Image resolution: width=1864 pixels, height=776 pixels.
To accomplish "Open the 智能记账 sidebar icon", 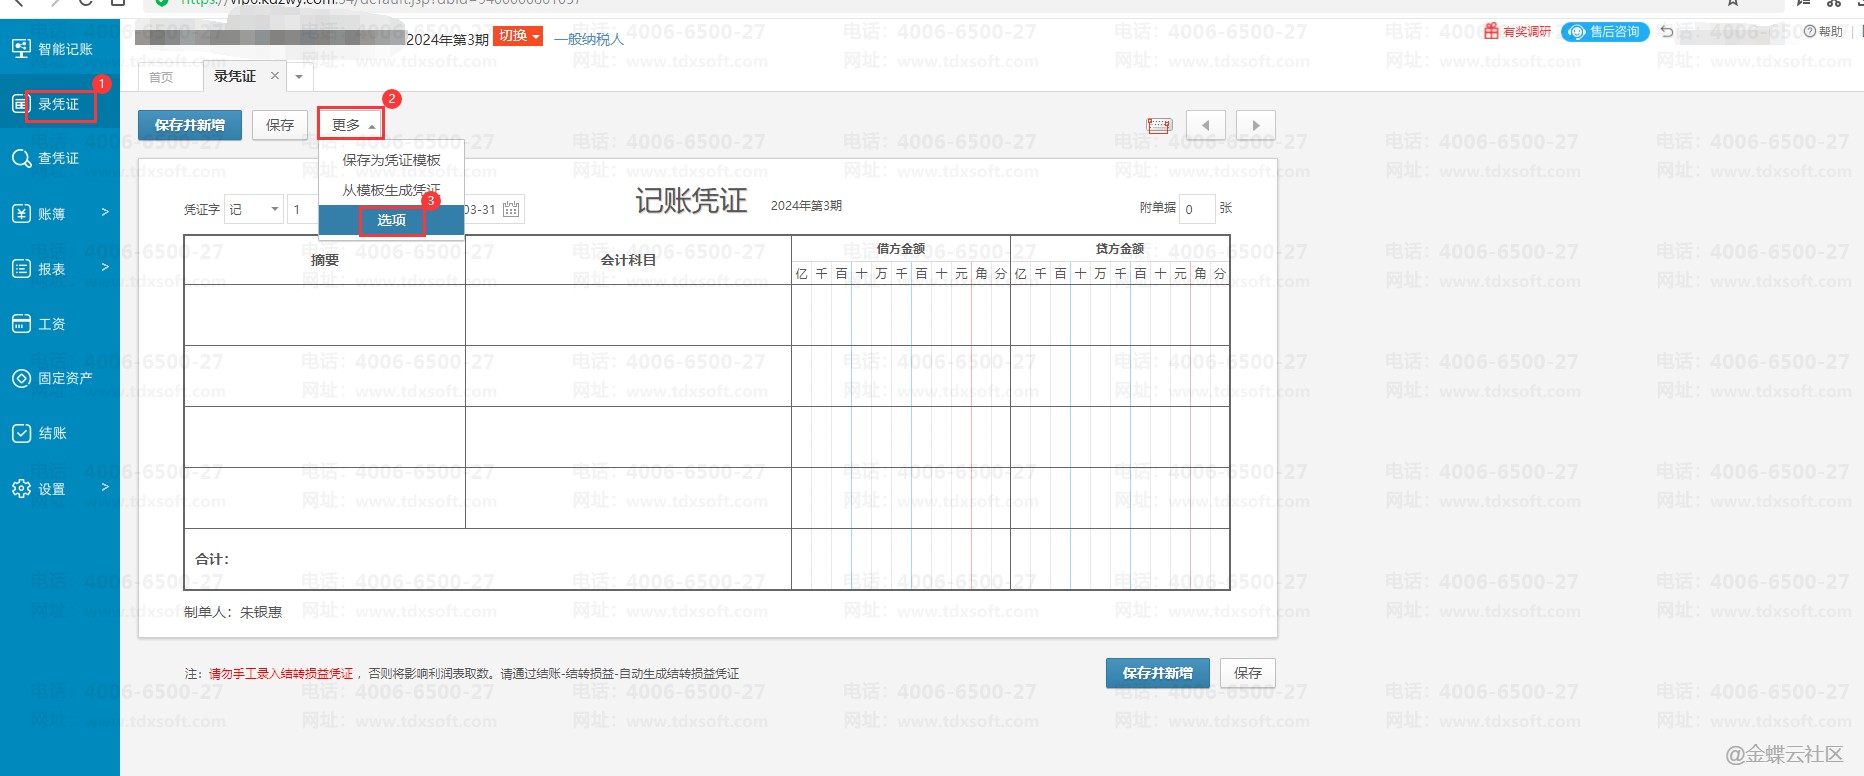I will (x=21, y=48).
